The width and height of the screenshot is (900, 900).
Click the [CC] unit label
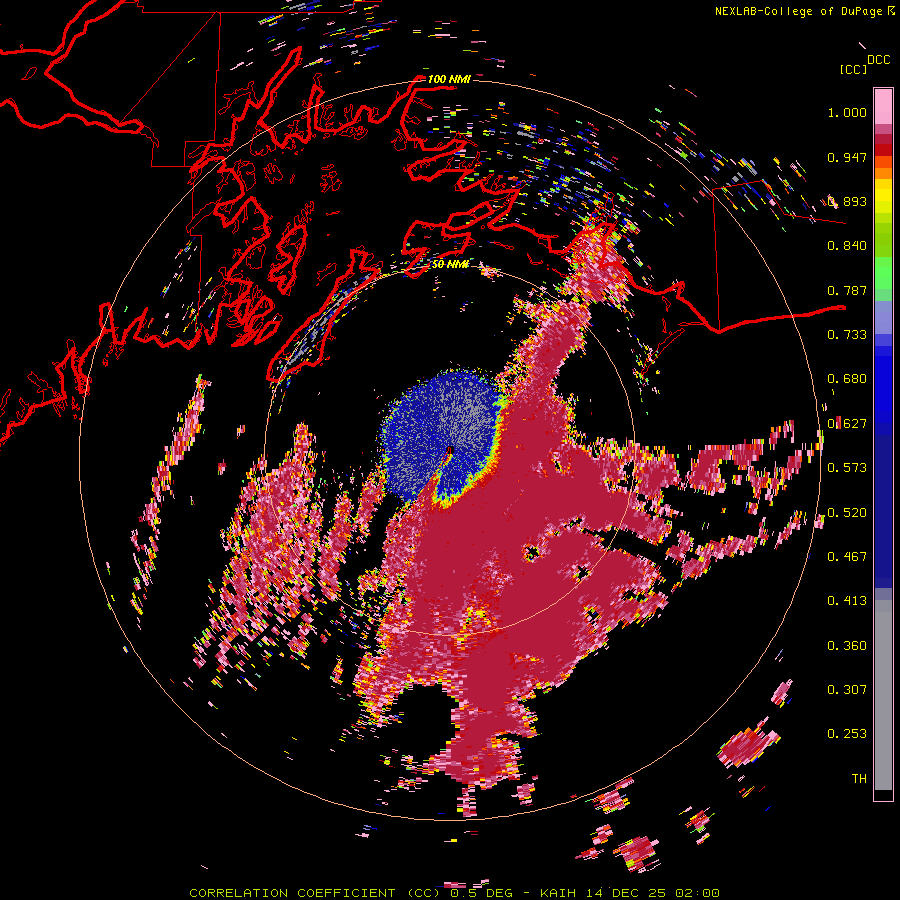853,69
